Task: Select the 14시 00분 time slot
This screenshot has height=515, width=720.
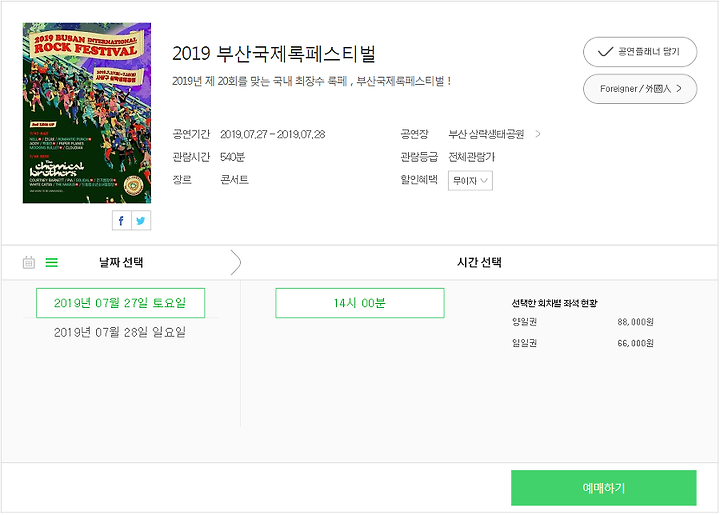Action: click(x=360, y=303)
